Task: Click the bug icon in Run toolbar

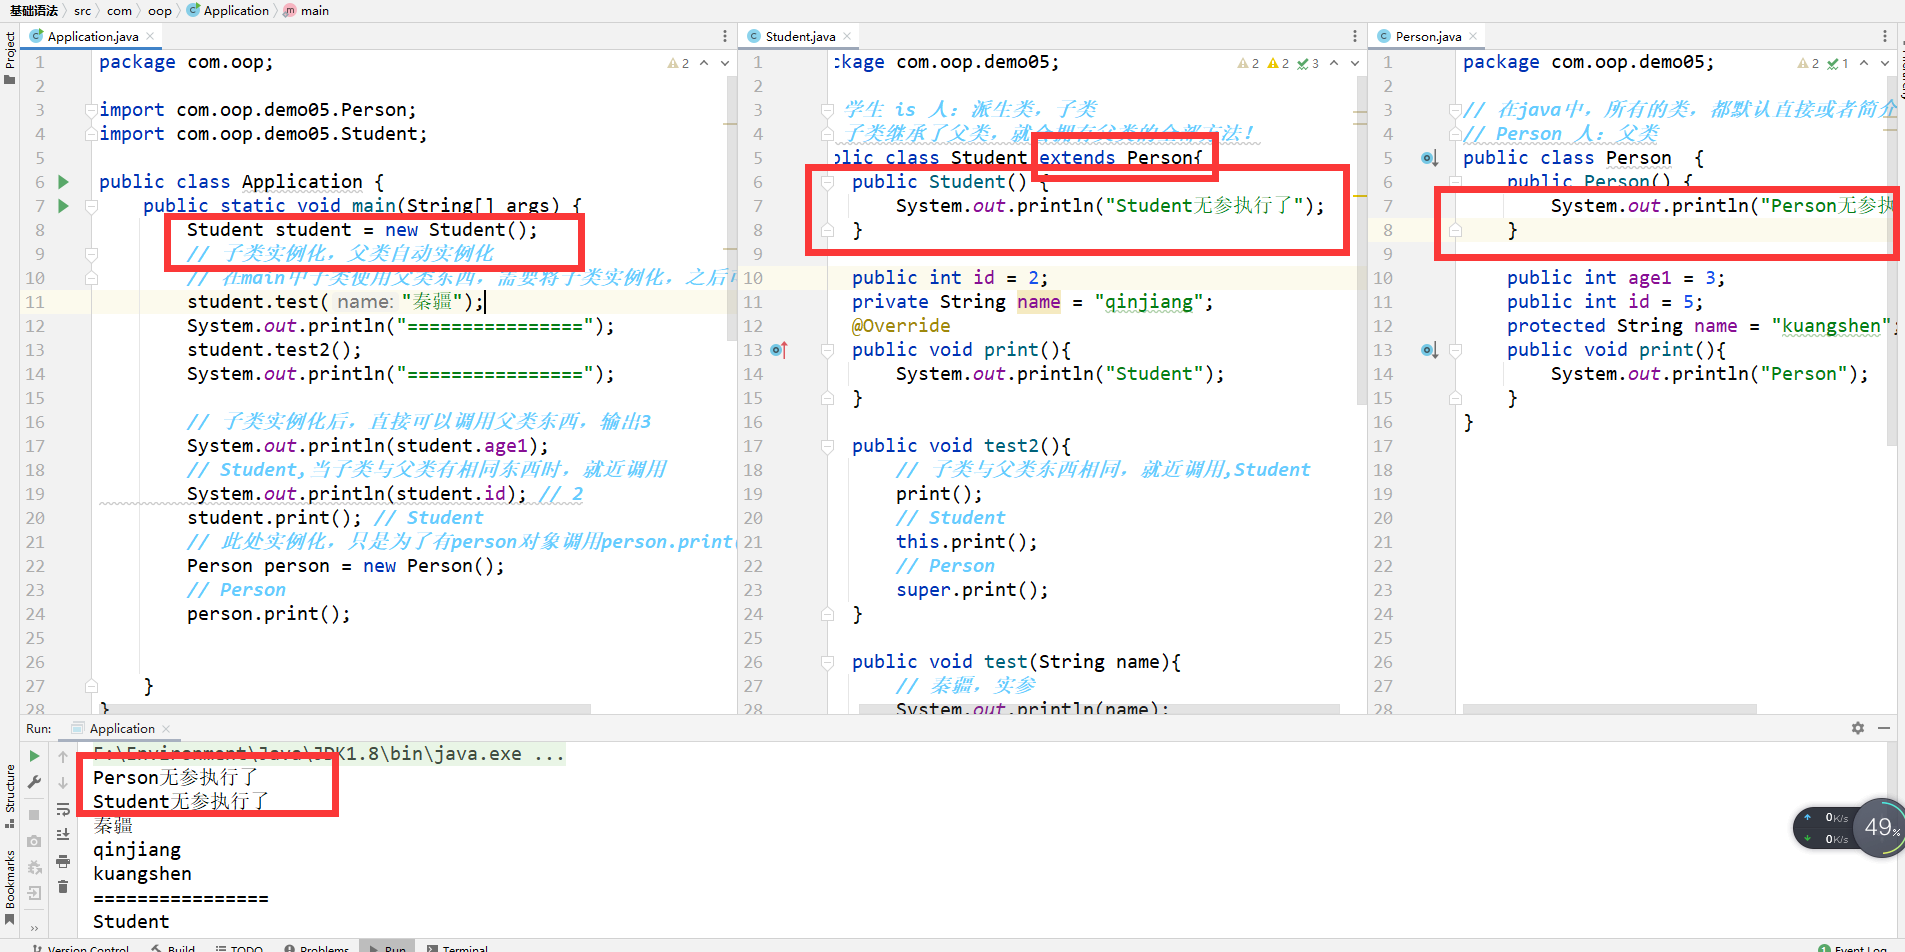Action: pyautogui.click(x=34, y=867)
